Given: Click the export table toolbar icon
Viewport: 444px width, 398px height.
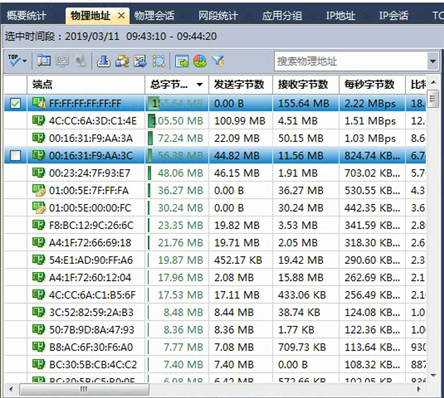Looking at the screenshot, I should pyautogui.click(x=182, y=61).
